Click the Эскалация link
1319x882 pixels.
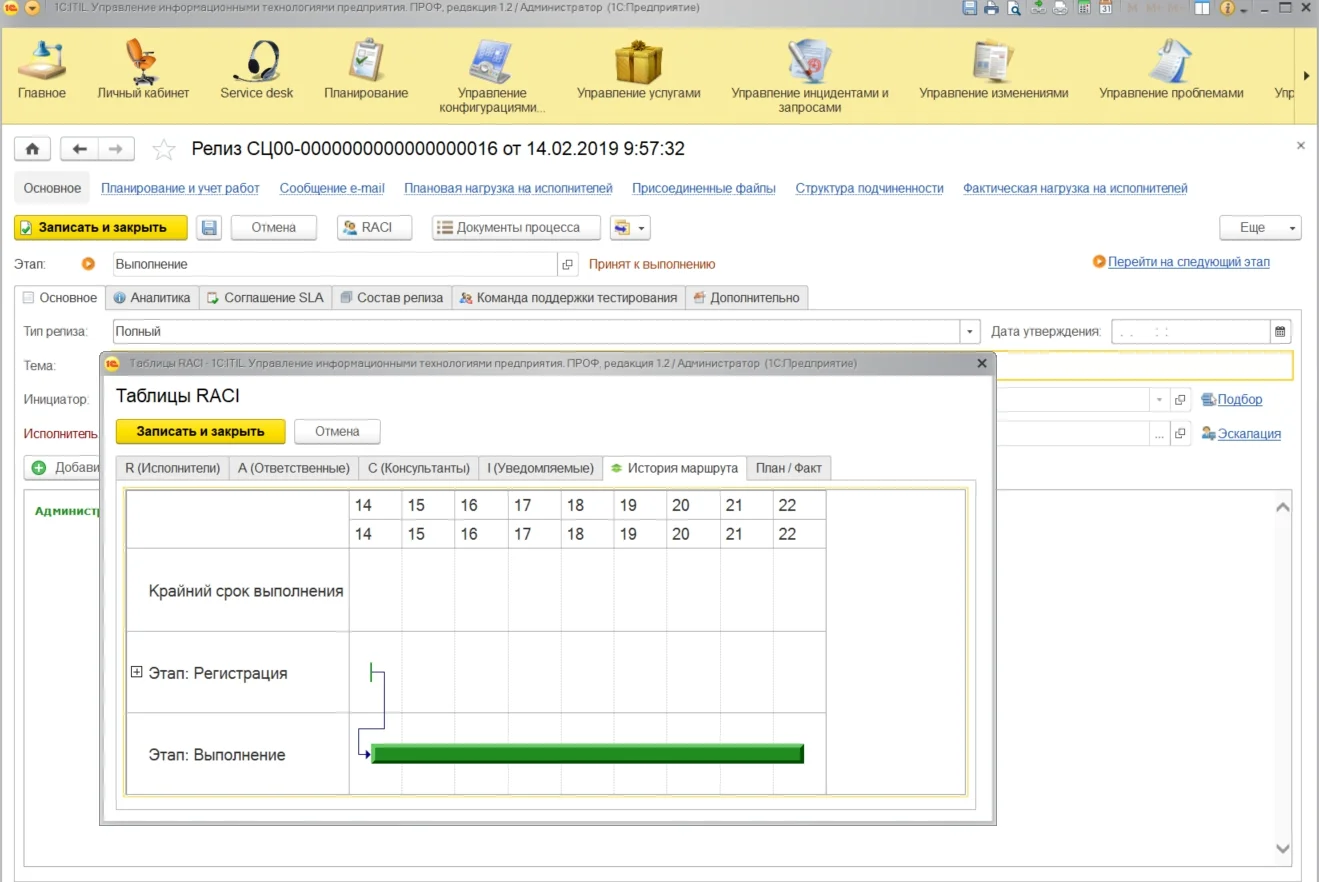pyautogui.click(x=1249, y=434)
